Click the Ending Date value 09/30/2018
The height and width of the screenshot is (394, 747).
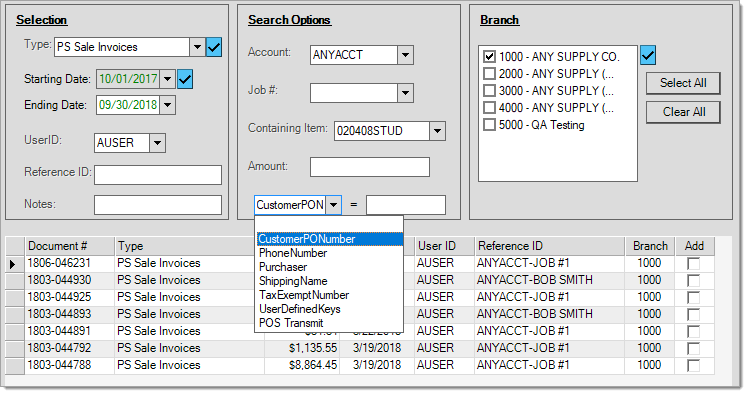[128, 105]
